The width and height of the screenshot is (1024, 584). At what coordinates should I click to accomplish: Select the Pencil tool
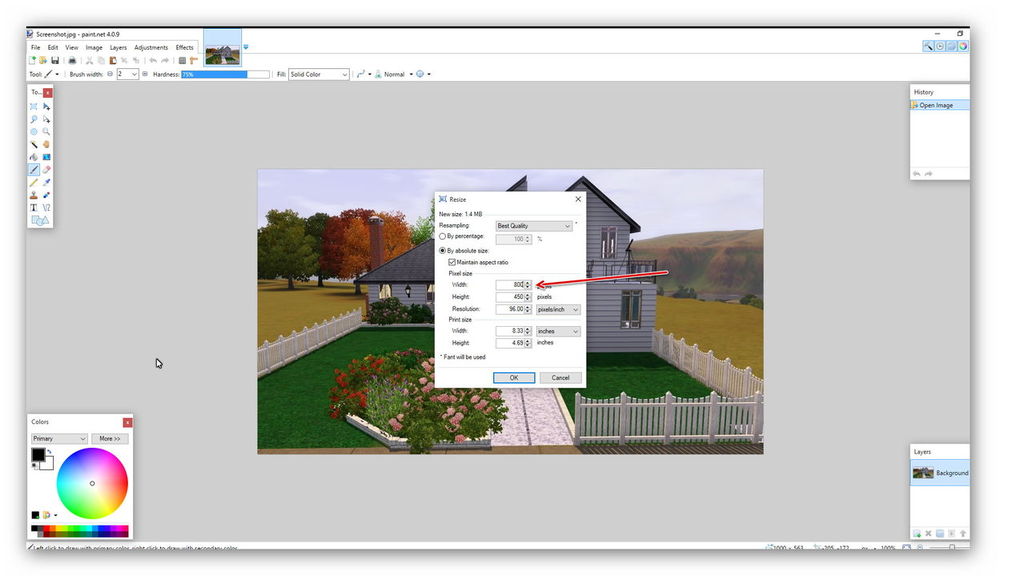34,182
